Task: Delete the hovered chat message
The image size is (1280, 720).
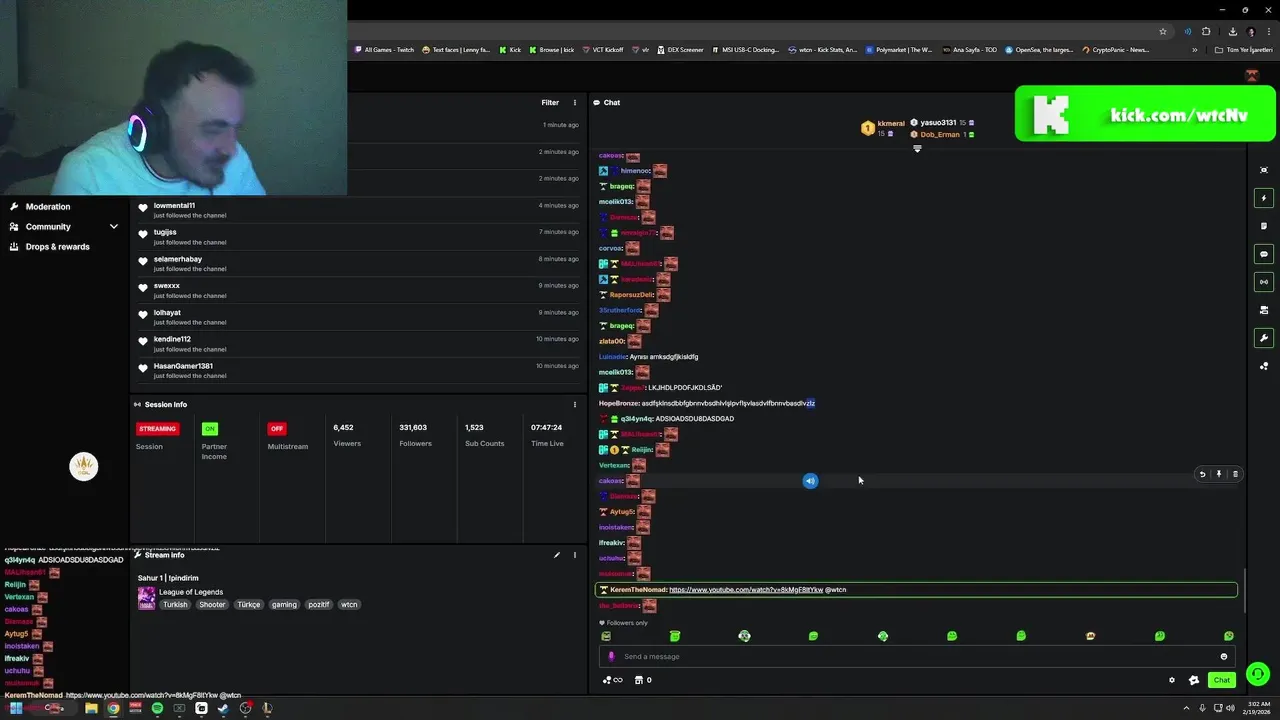Action: (1235, 474)
